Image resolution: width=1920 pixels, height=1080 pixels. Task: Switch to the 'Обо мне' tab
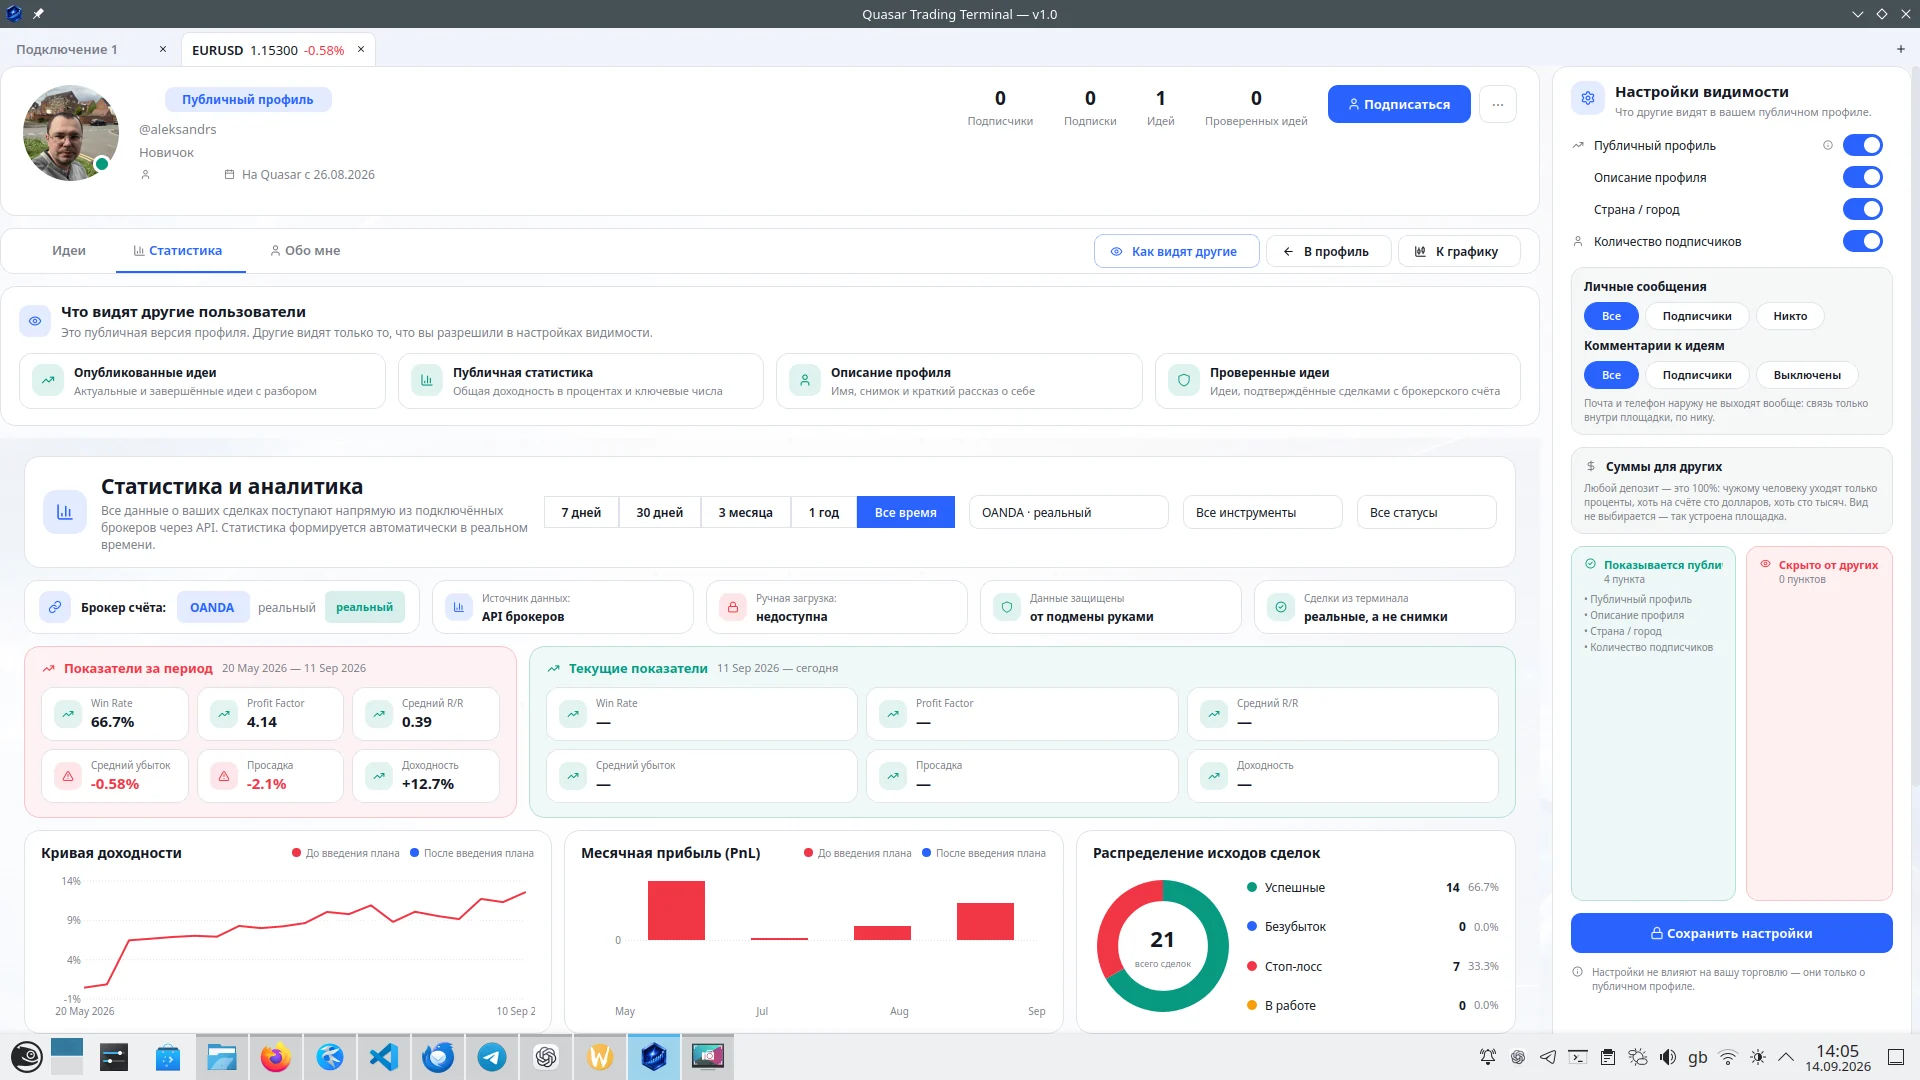(305, 251)
